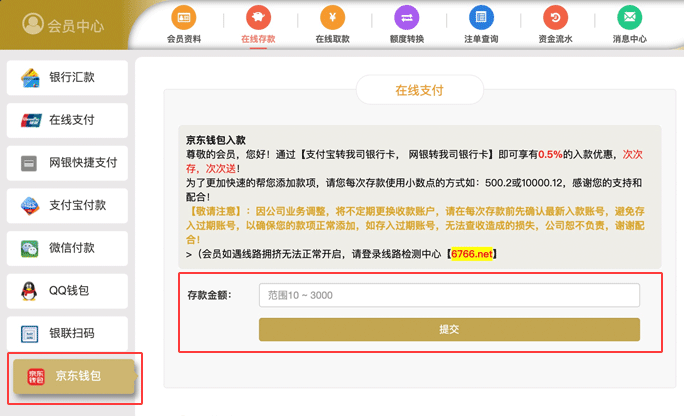Open 在线取款 yen icon

pyautogui.click(x=331, y=17)
